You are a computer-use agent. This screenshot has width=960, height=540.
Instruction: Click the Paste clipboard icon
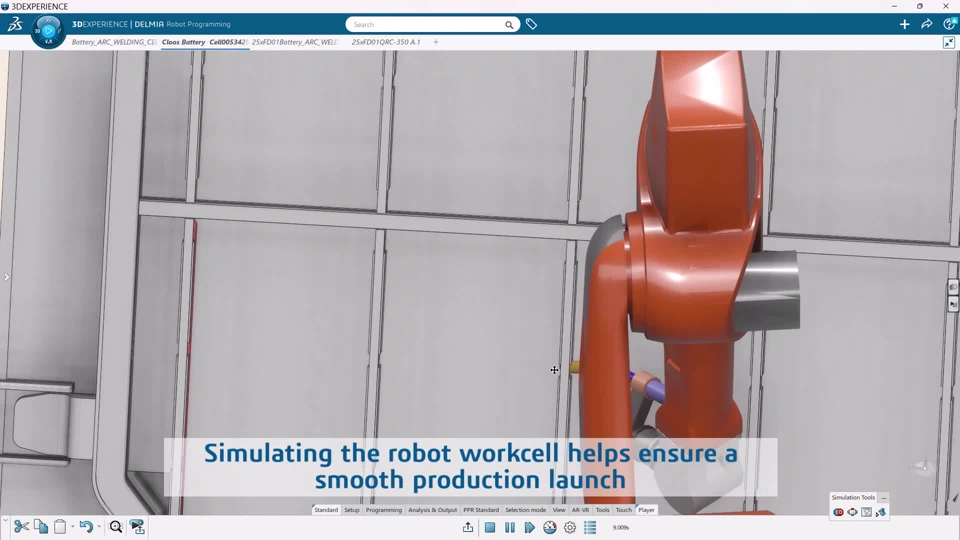60,527
